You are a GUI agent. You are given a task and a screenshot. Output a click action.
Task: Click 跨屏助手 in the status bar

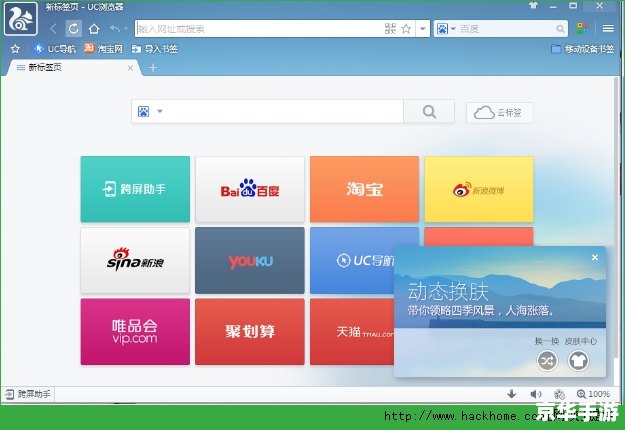tap(28, 395)
